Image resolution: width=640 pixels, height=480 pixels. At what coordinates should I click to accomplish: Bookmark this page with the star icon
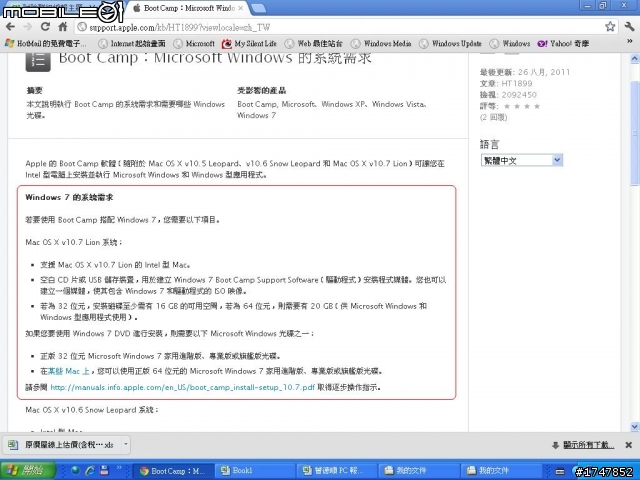[x=610, y=27]
